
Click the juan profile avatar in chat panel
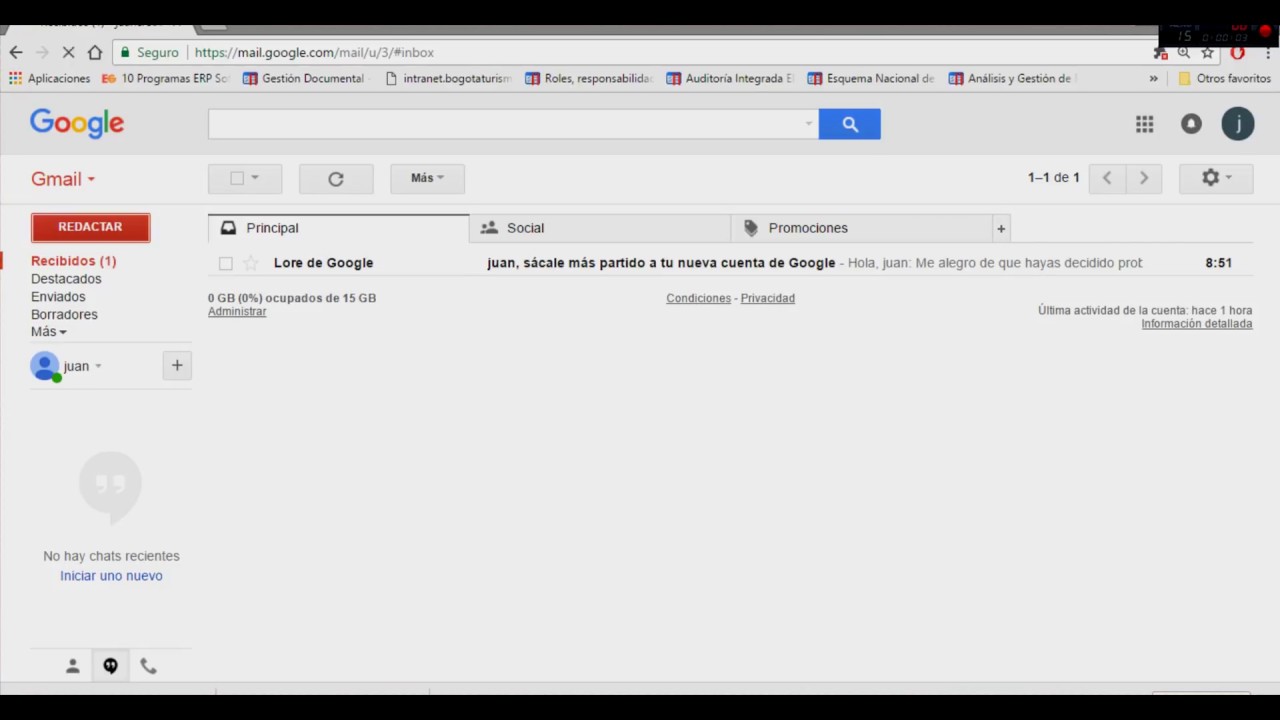click(45, 367)
